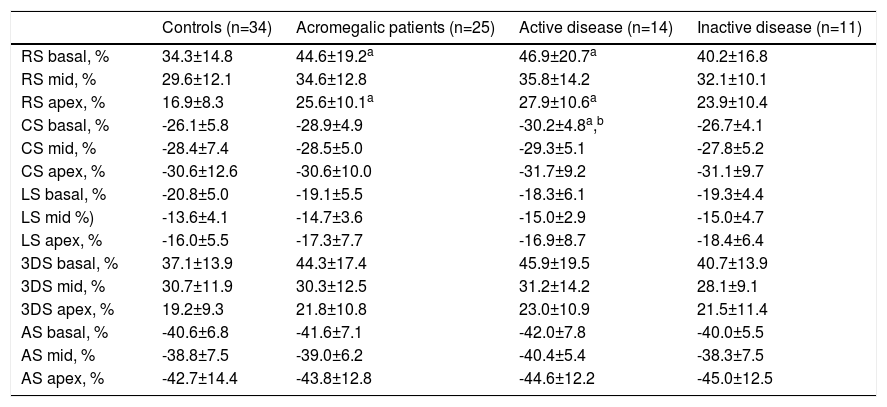Viewport: 887px width, 407px height.
Task: Select the AS apex, % row label
Action: point(62,377)
